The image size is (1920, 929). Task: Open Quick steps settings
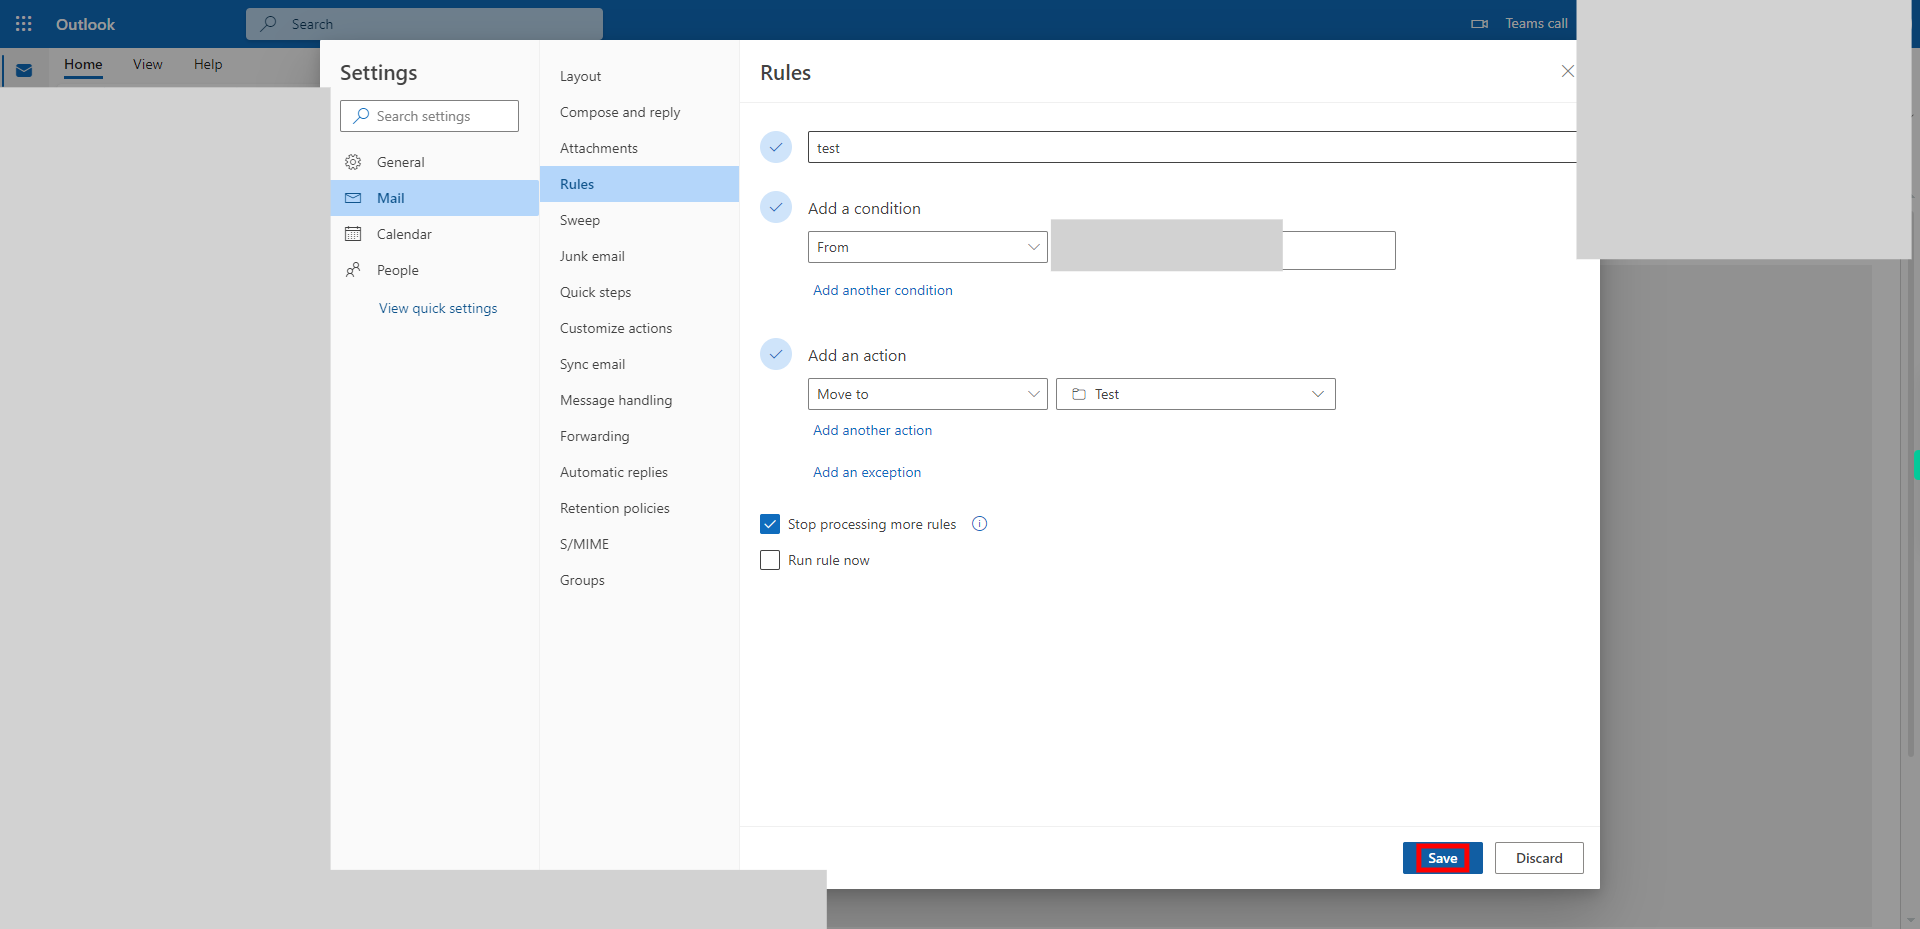click(639, 292)
